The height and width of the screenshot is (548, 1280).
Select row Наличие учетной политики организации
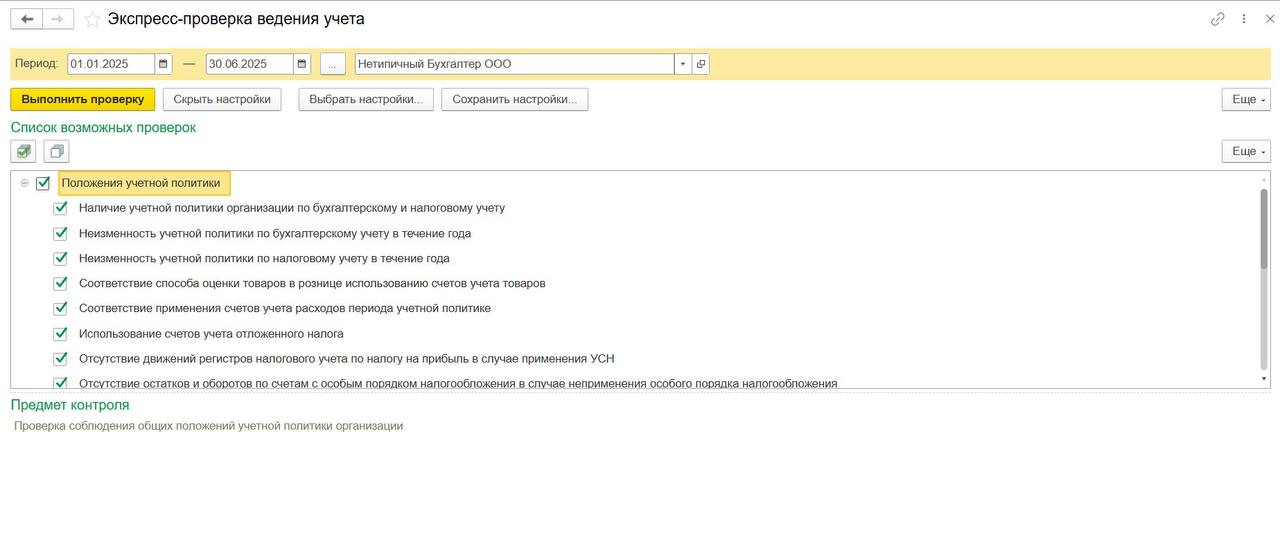coord(292,208)
